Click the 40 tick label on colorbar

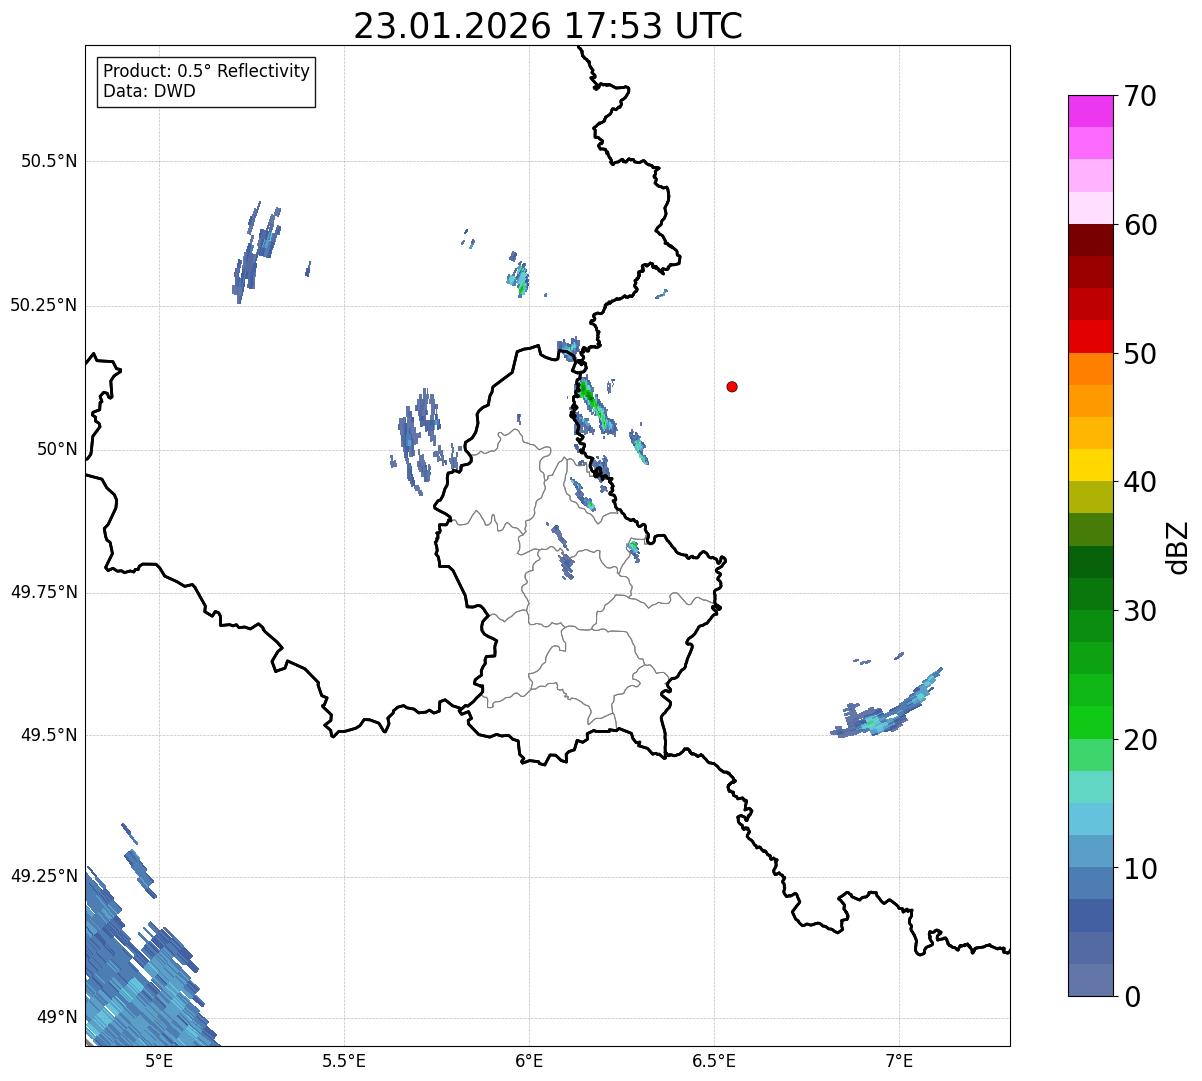click(1140, 482)
